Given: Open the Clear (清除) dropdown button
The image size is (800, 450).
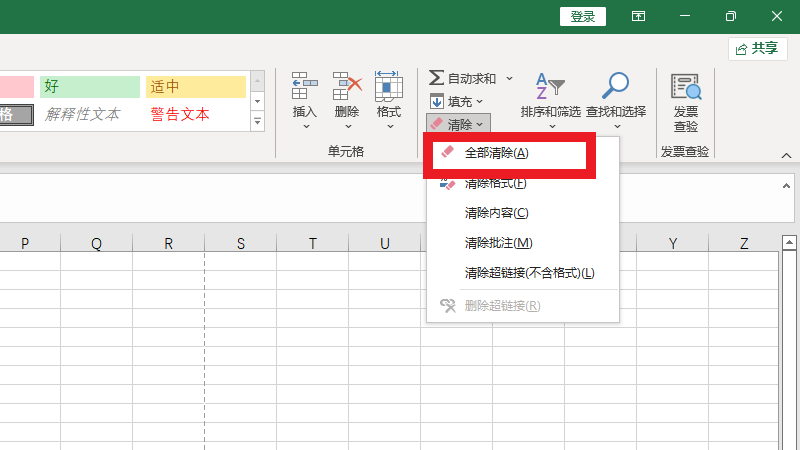Looking at the screenshot, I should point(458,124).
